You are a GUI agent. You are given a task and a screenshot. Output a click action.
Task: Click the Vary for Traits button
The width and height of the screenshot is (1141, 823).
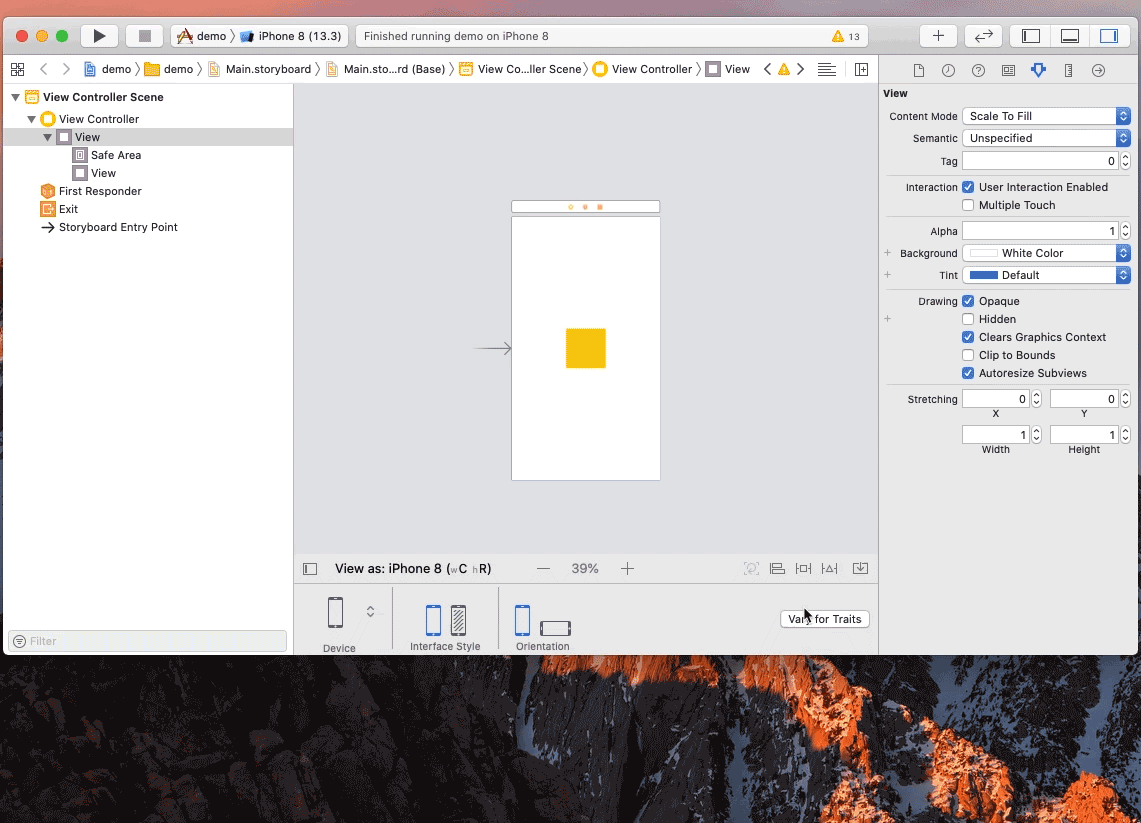click(824, 619)
